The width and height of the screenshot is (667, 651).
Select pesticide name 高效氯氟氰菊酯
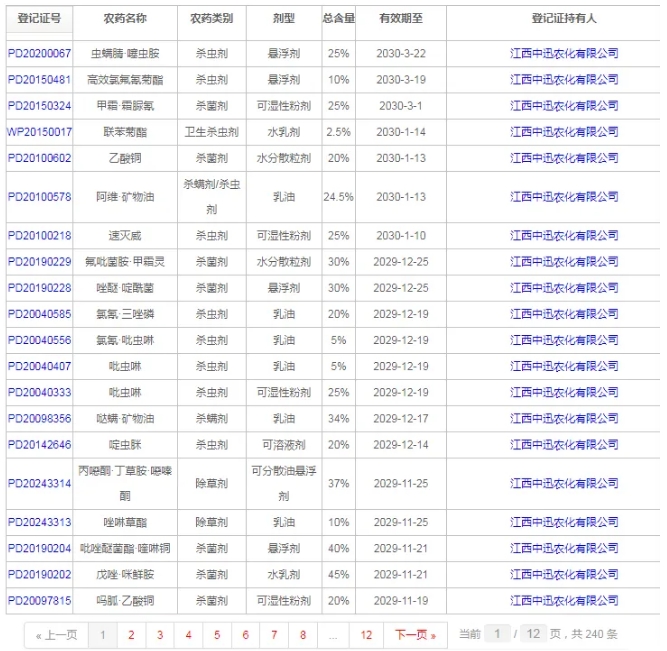pyautogui.click(x=125, y=80)
